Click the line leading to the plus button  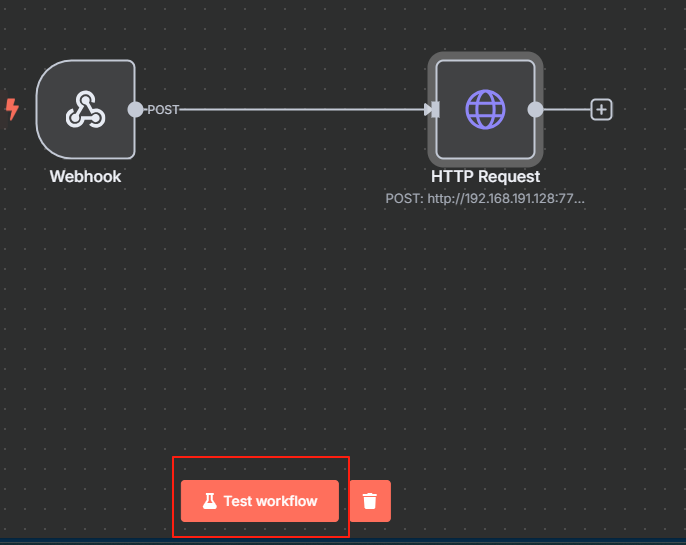[x=567, y=110]
